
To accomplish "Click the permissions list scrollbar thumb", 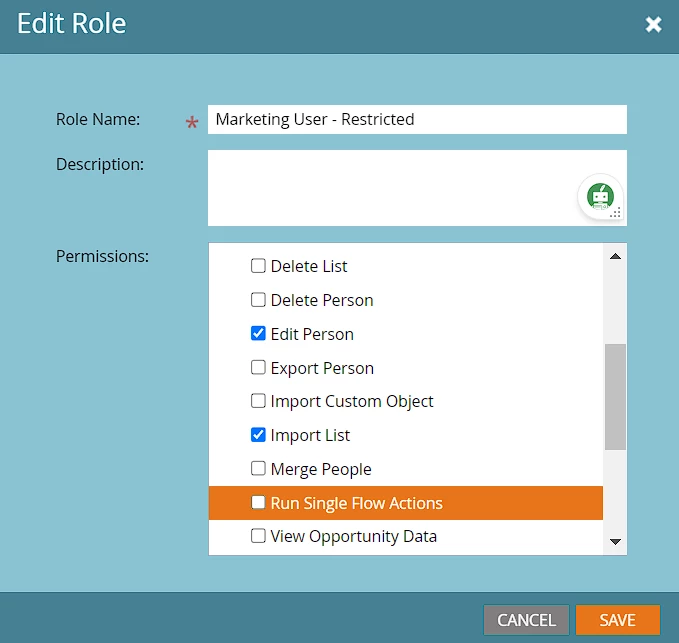I will 615,396.
